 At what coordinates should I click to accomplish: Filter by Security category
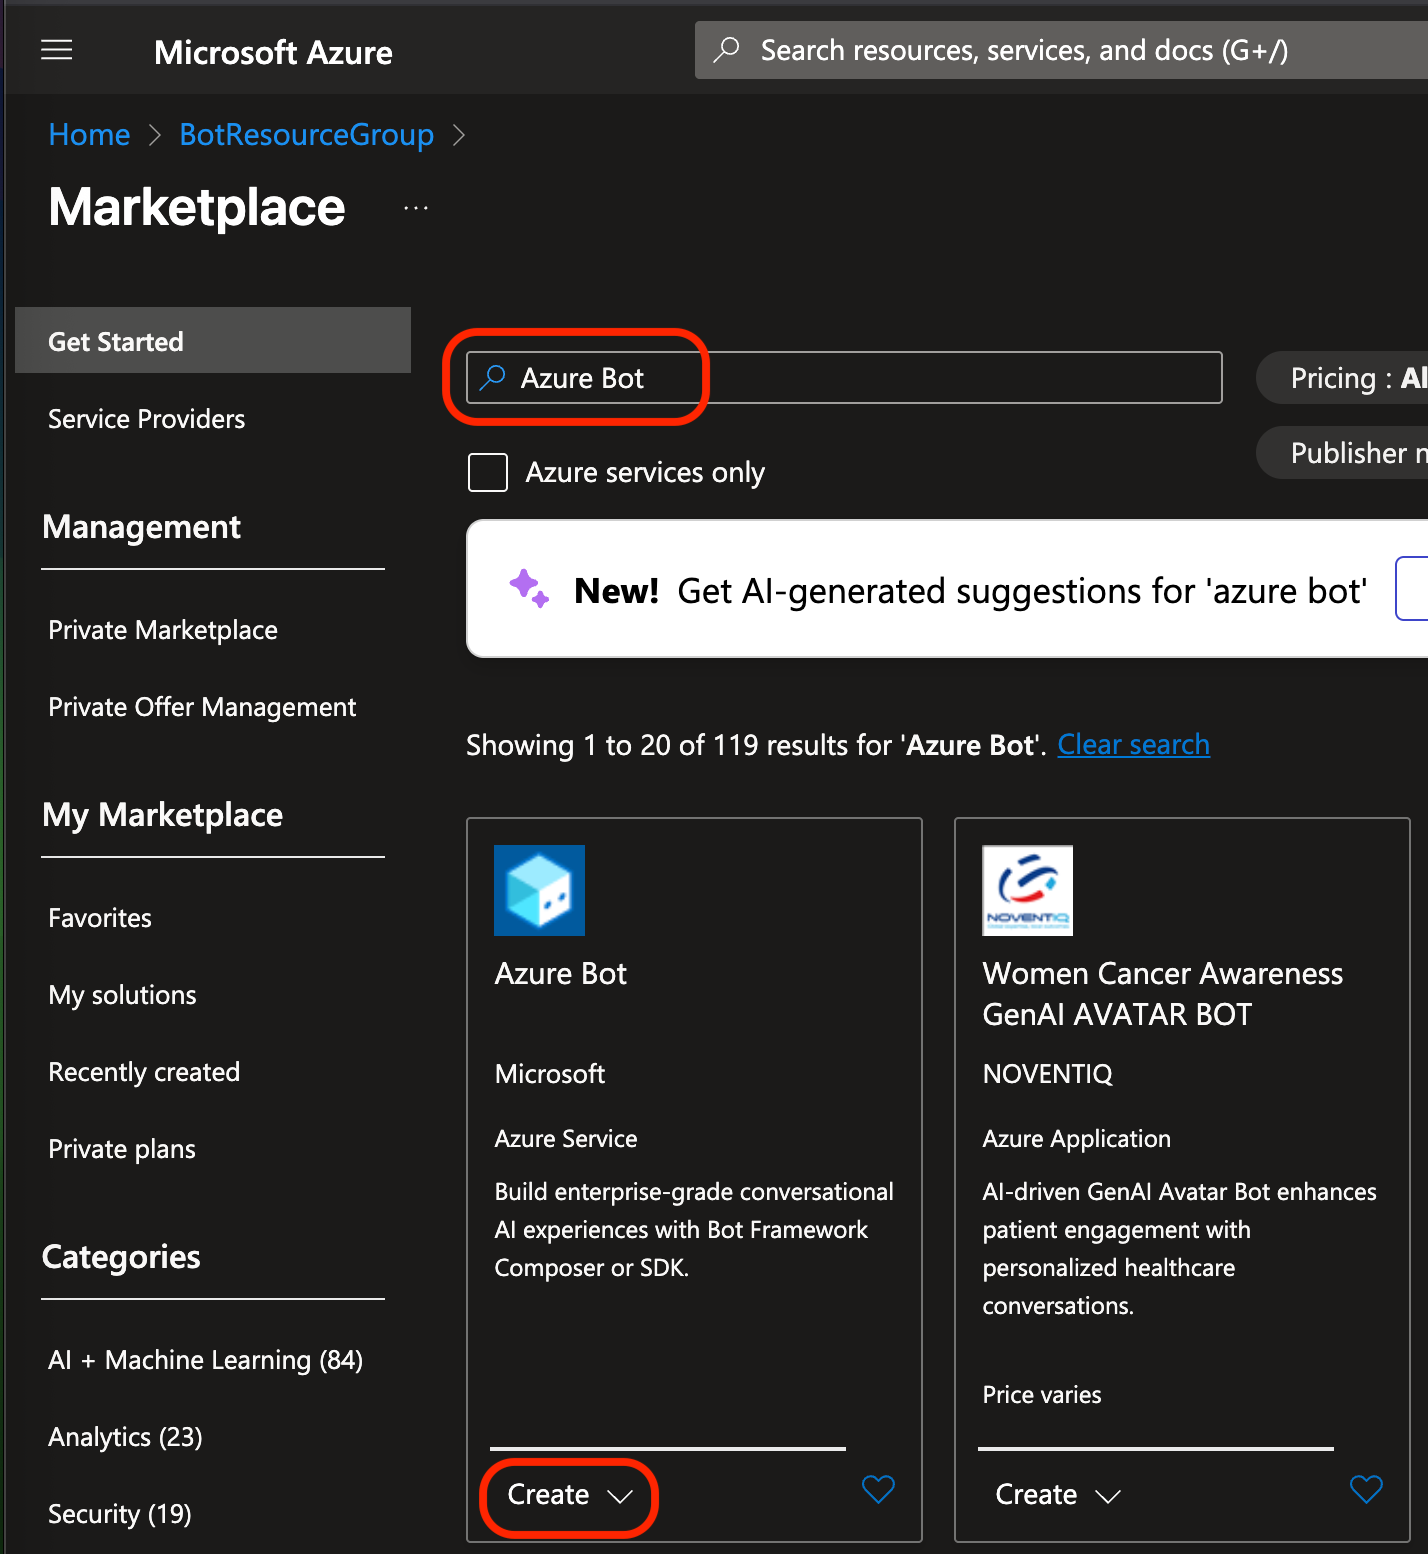(120, 1514)
